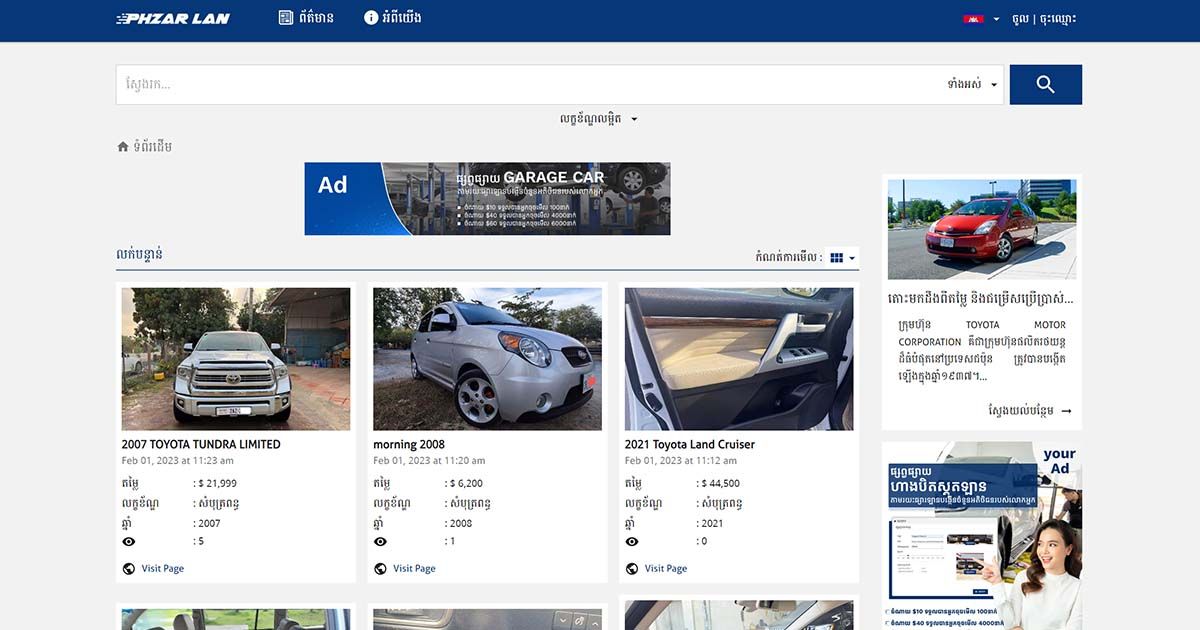This screenshot has width=1200, height=630.
Task: Expand the advanced search options
Action: pos(599,118)
